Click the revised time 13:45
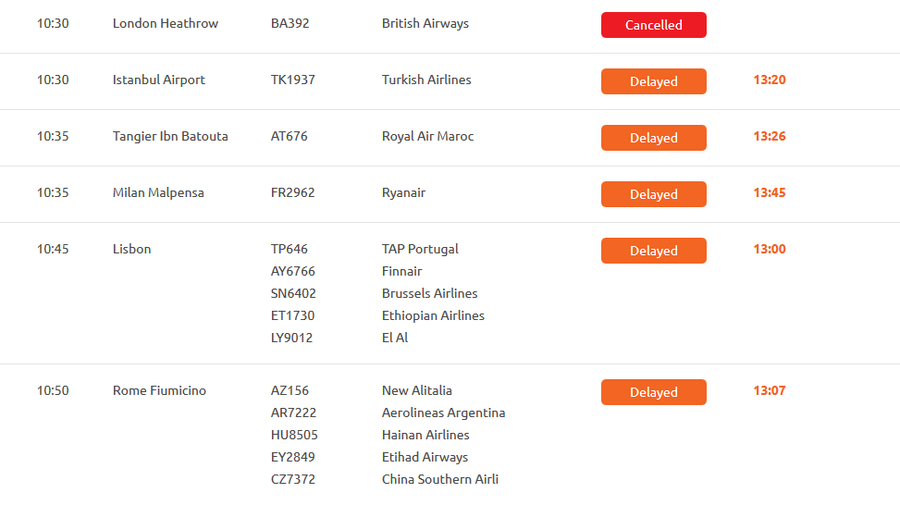This screenshot has width=900, height=505. [770, 192]
